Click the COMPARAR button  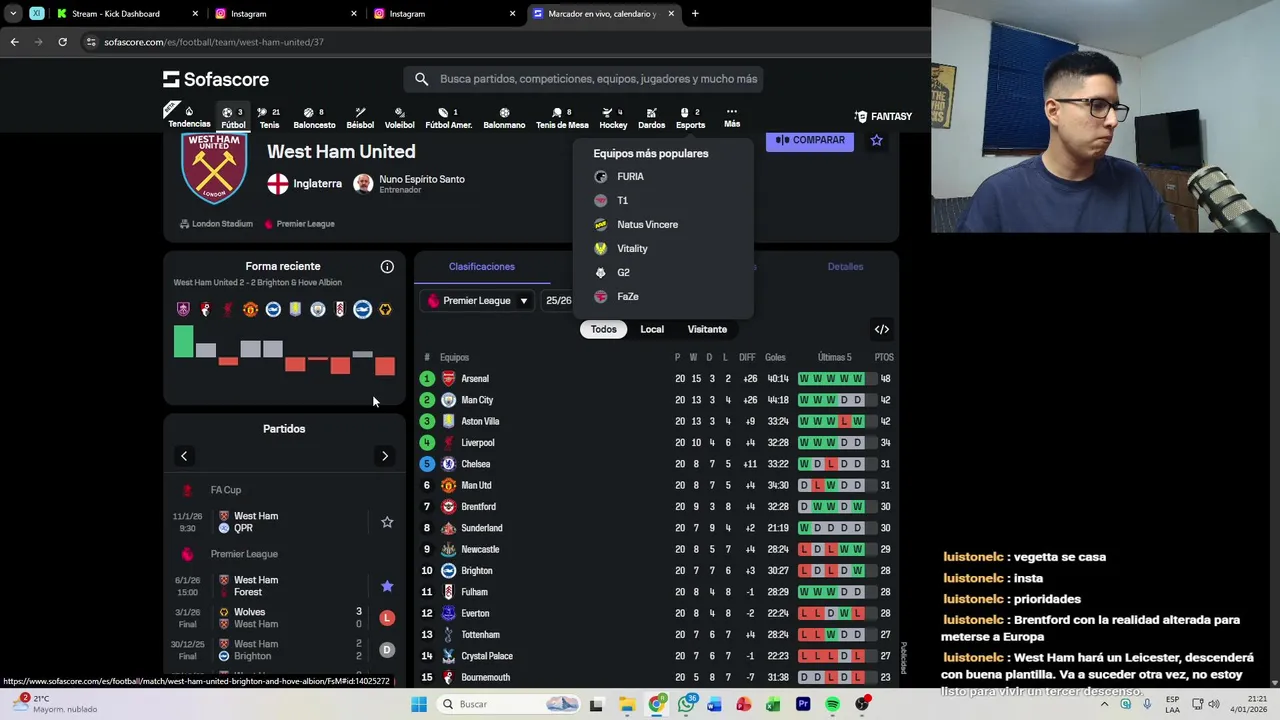[810, 140]
